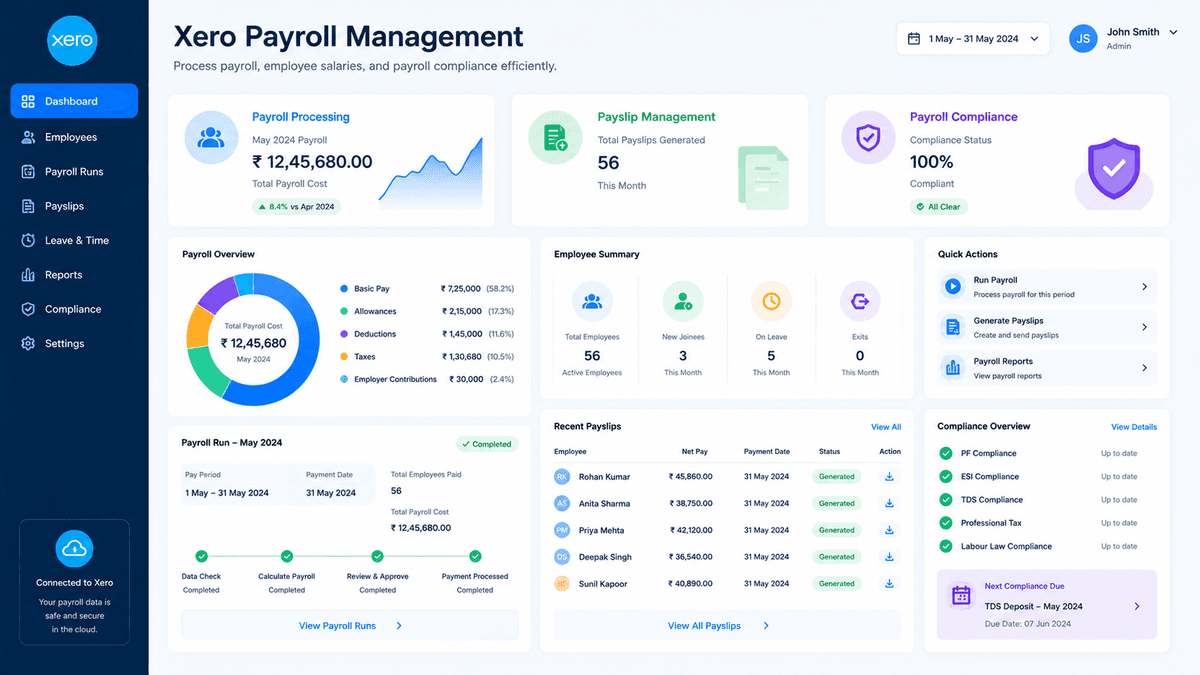This screenshot has width=1200, height=675.
Task: Download Priya Mehta's payslip
Action: (x=889, y=530)
